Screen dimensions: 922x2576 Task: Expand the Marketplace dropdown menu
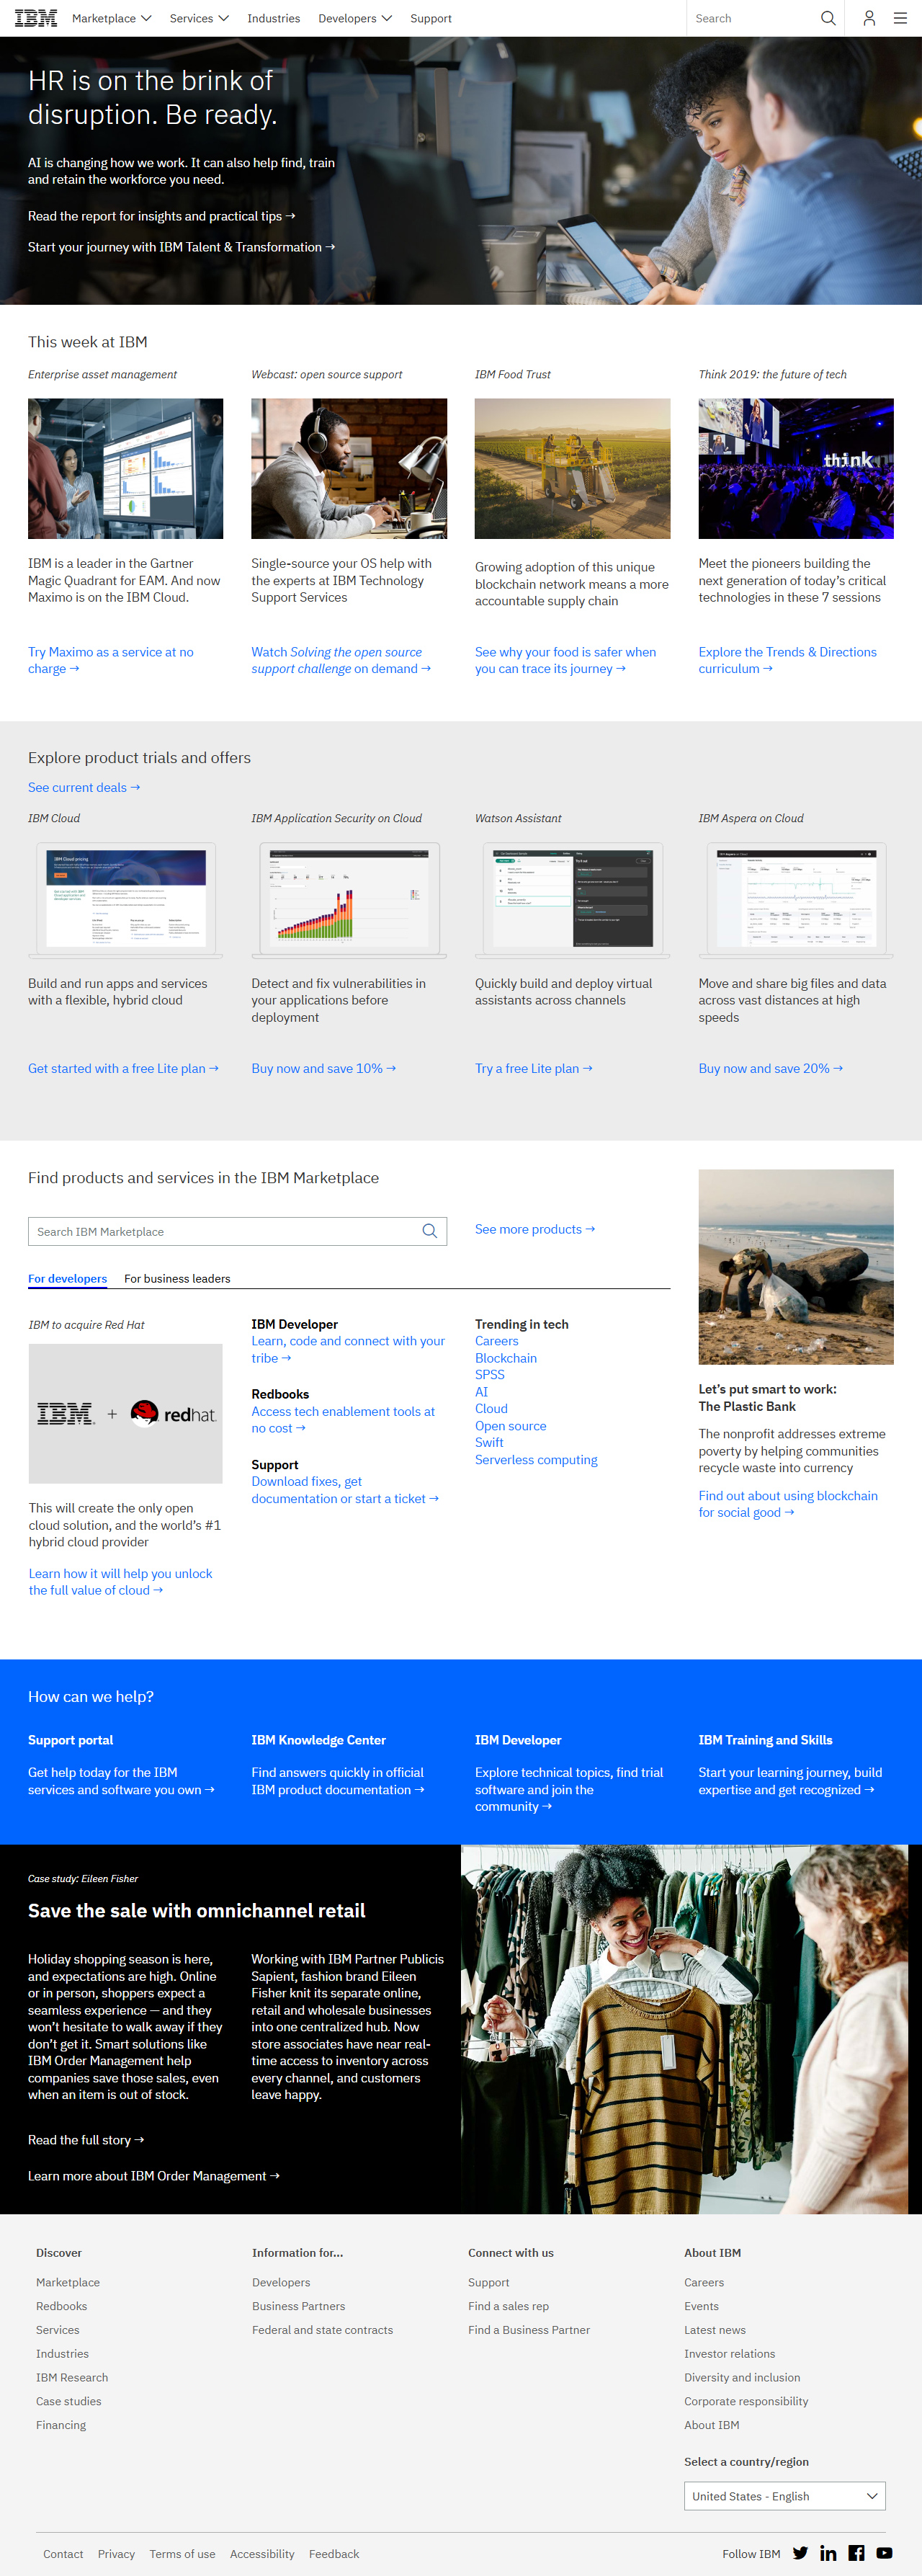pyautogui.click(x=111, y=18)
